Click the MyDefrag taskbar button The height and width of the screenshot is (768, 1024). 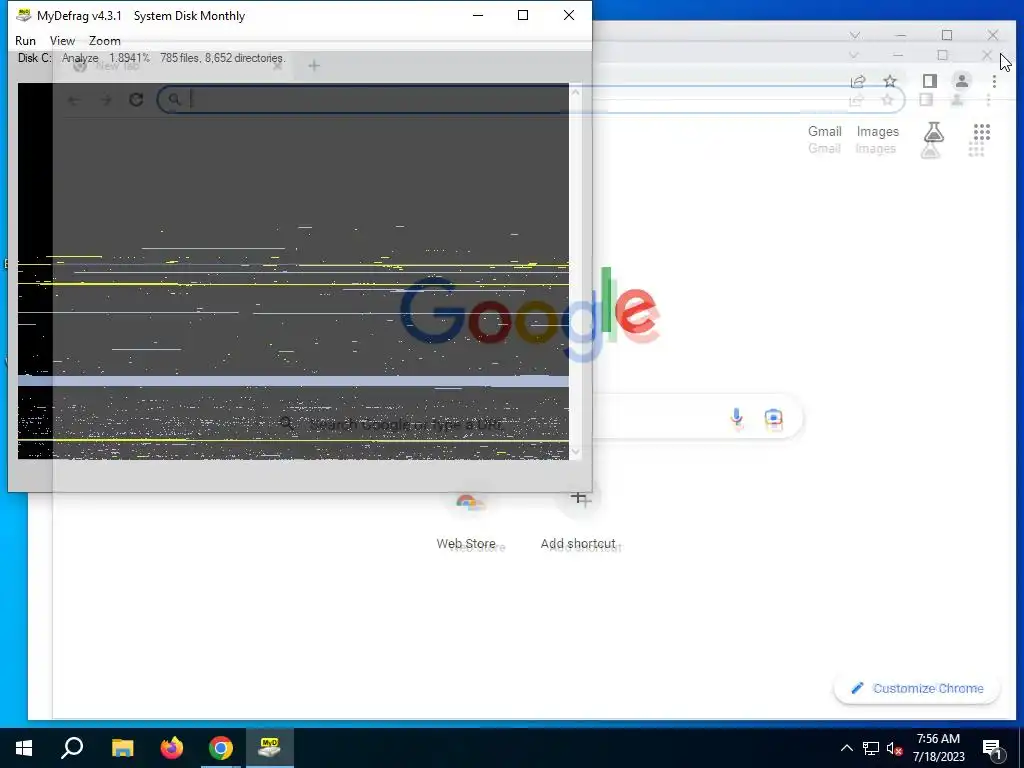(270, 748)
